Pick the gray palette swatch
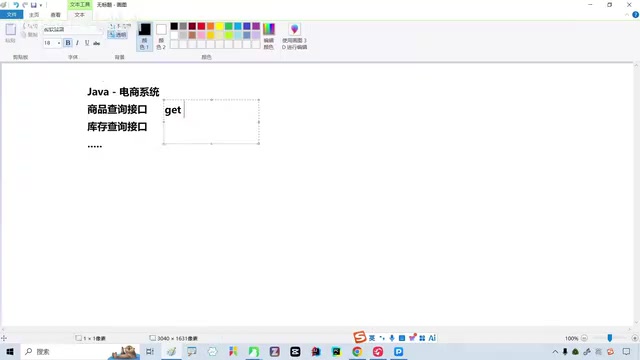 [183, 26]
